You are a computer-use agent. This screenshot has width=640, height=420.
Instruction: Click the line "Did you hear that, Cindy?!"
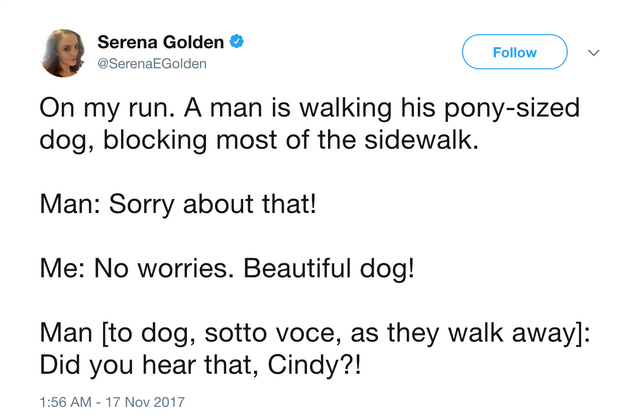[x=199, y=367]
